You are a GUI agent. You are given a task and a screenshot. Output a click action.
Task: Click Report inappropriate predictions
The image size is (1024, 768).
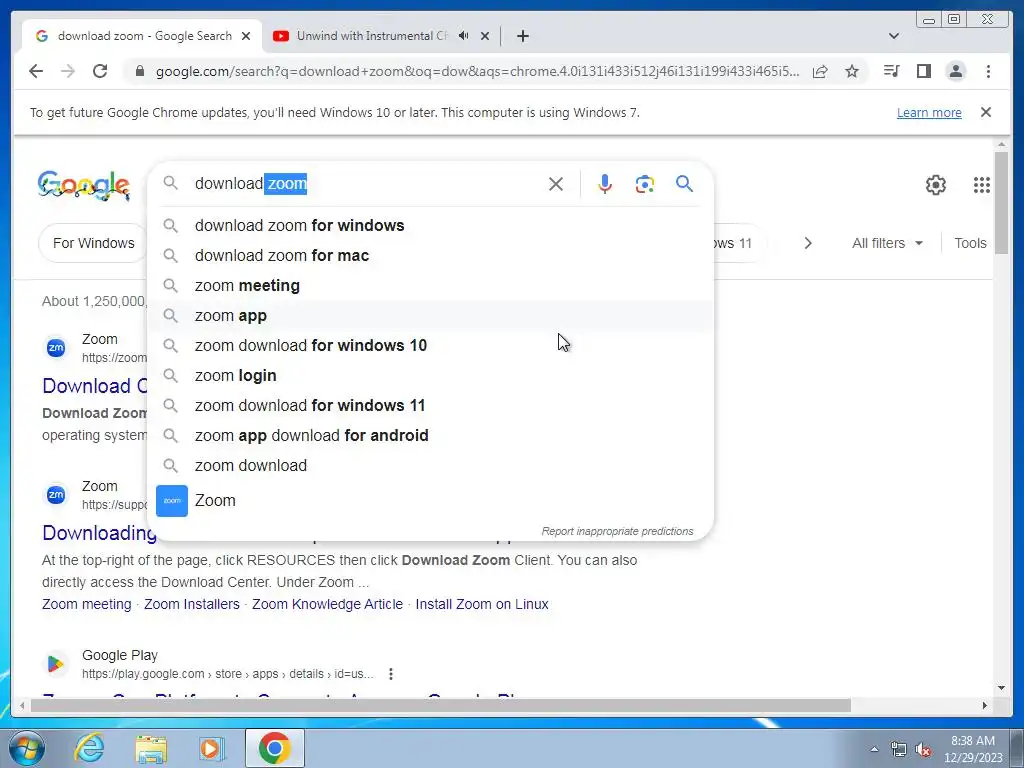click(617, 532)
